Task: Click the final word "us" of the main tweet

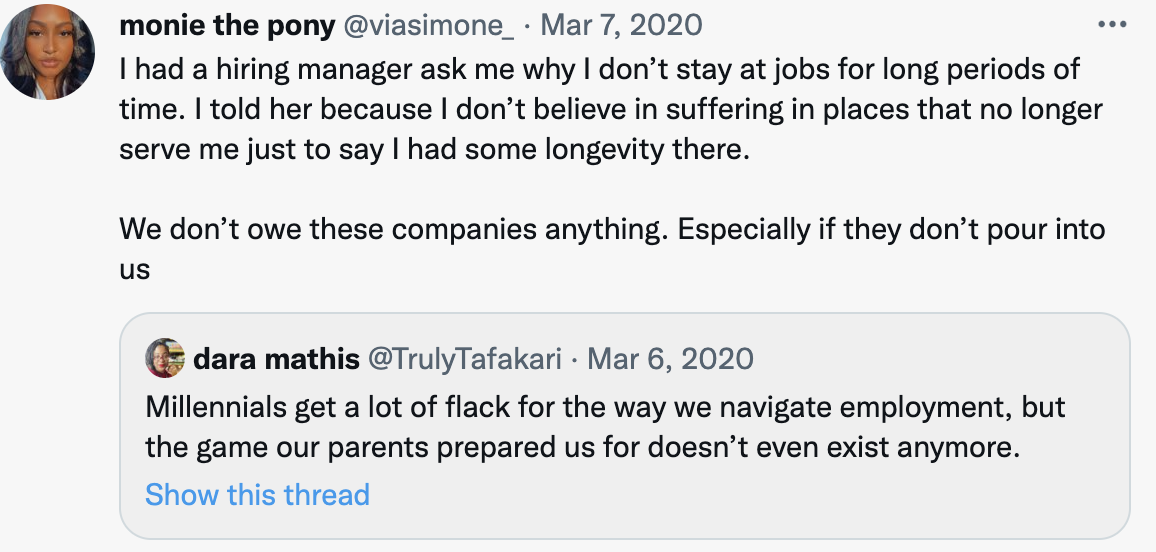Action: point(134,269)
